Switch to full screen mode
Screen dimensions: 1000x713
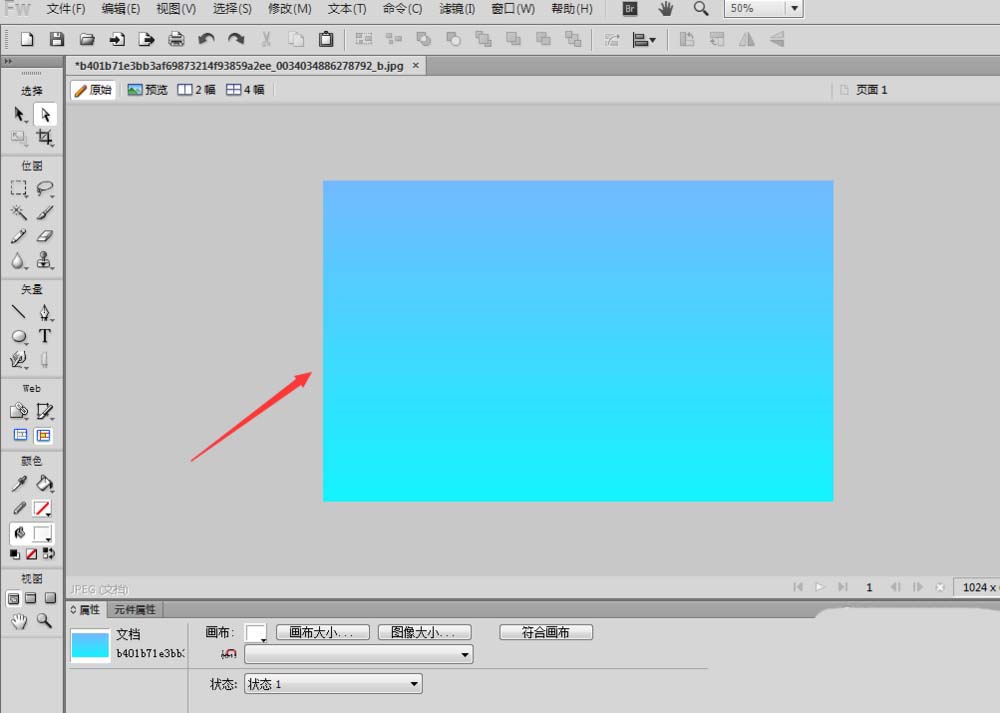pyautogui.click(x=50, y=598)
